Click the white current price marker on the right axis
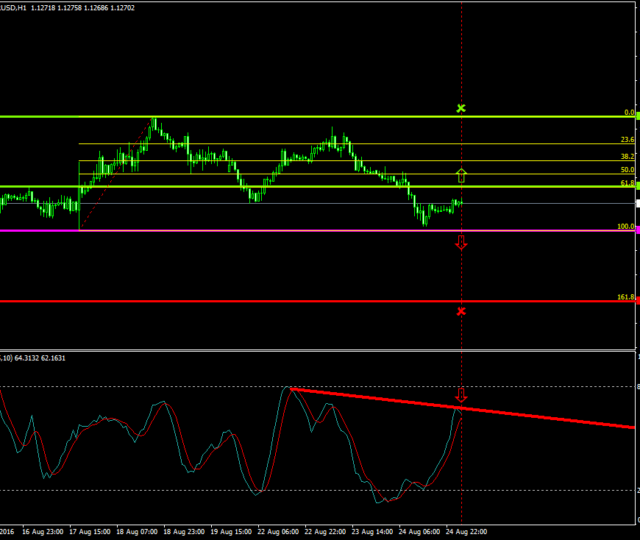This screenshot has height=540, width=640. point(637,203)
